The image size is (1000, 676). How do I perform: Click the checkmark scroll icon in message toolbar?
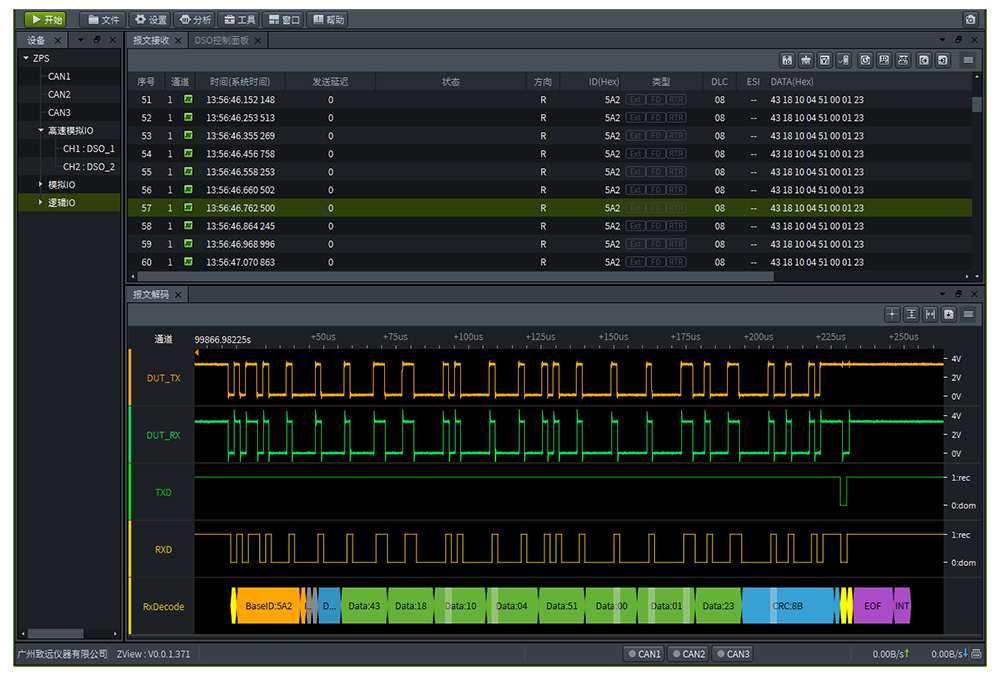click(844, 60)
